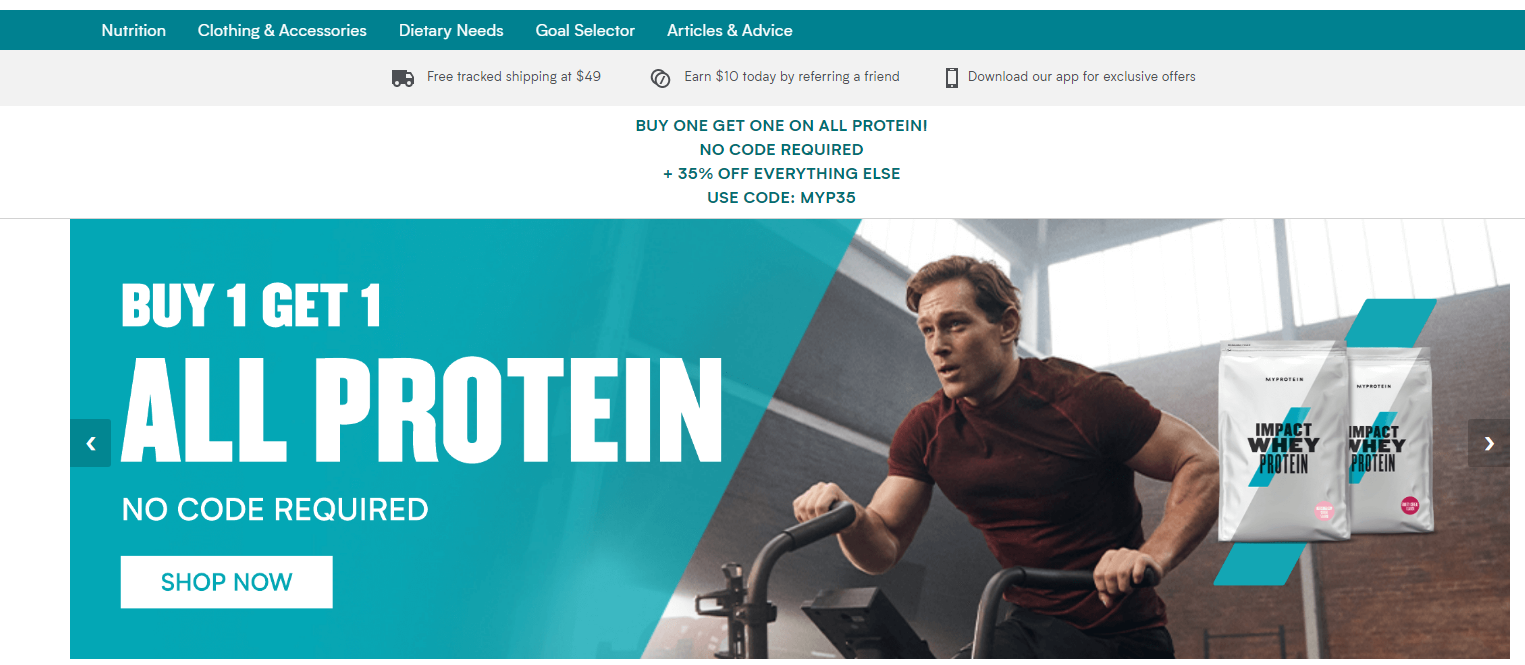Click the ALL PROTEIN banner headline
This screenshot has height=665, width=1525.
pos(421,408)
